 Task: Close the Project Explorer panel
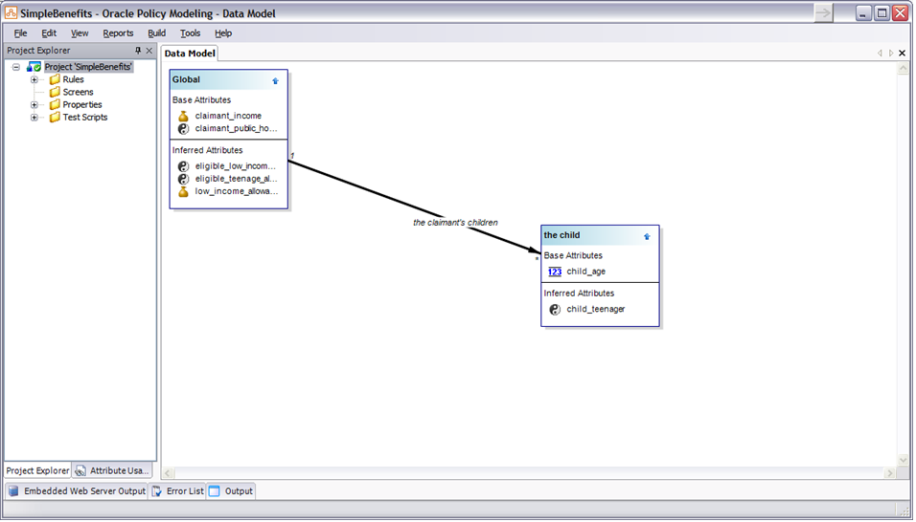[x=149, y=51]
